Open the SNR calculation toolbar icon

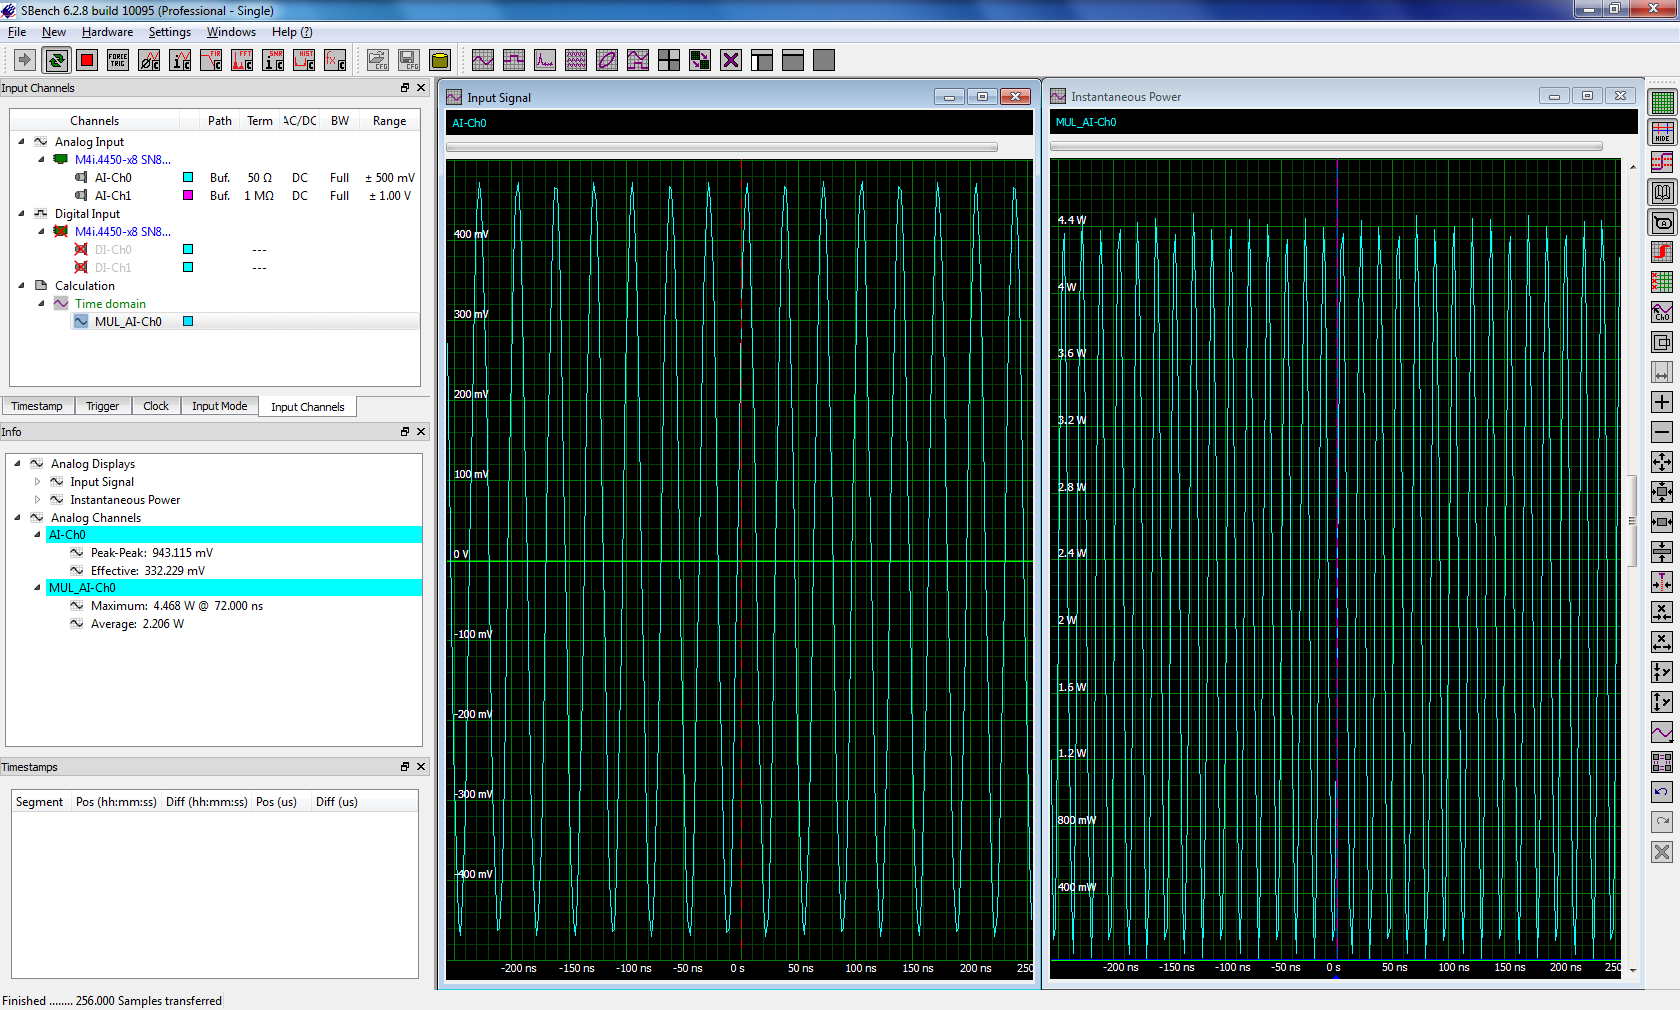click(x=273, y=60)
